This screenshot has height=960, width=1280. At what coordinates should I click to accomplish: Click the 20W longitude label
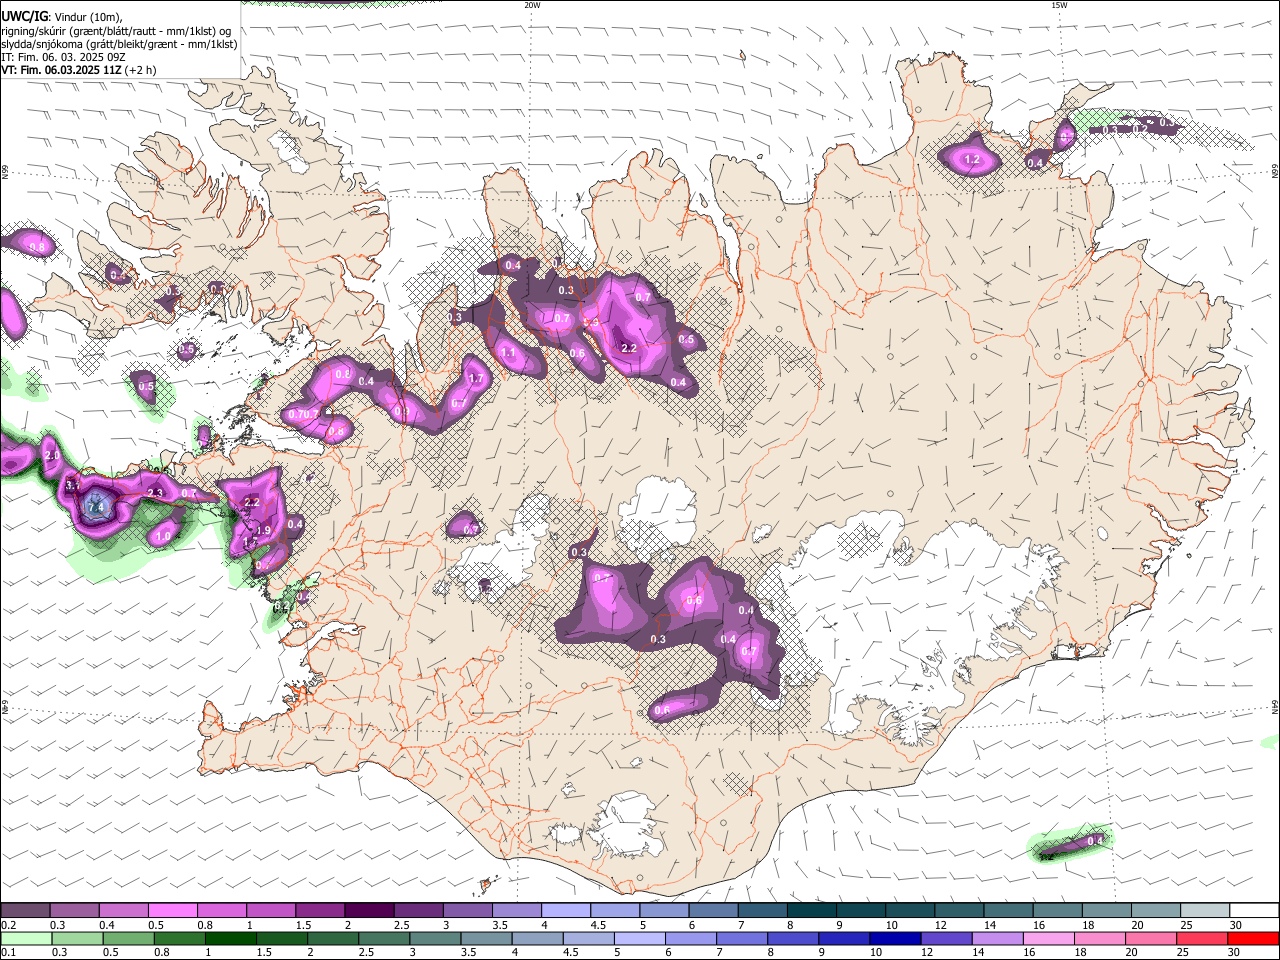(532, 5)
